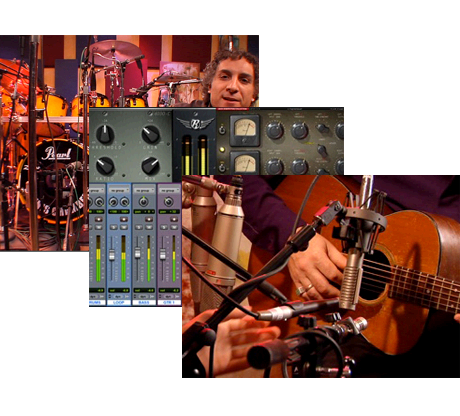Click the Mix knob on the compressor
Screen dimensions: 460x416
pyautogui.click(x=151, y=165)
